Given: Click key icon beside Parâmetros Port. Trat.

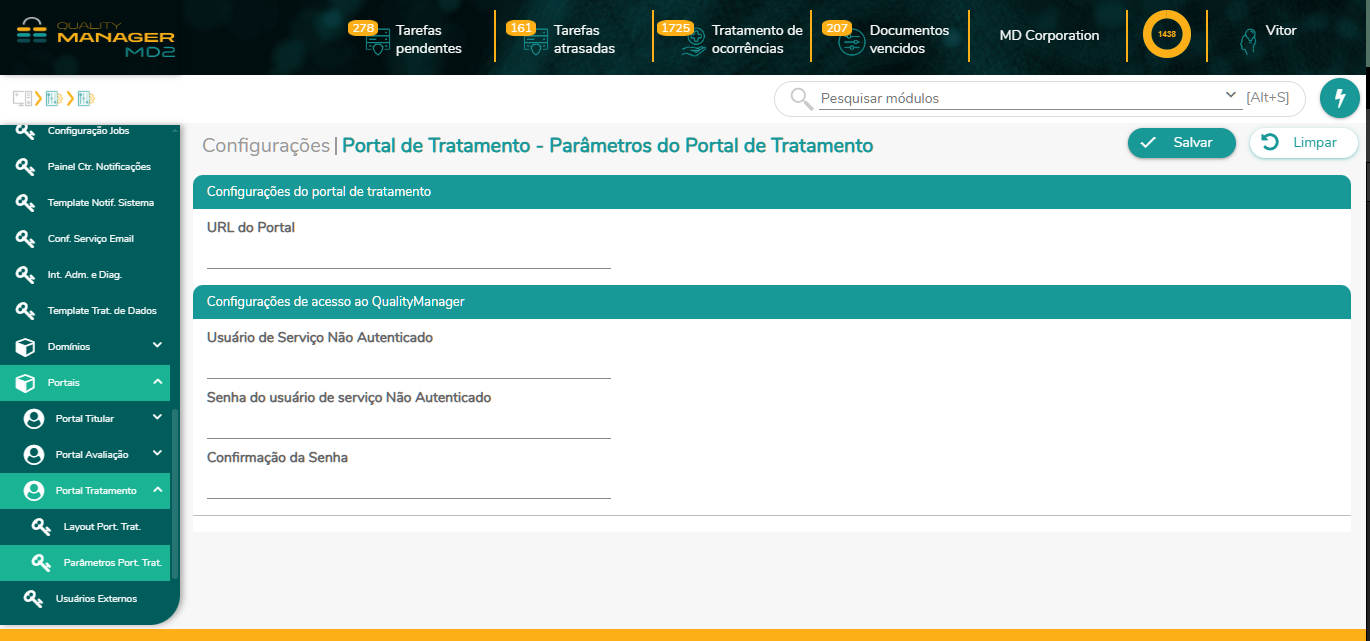Looking at the screenshot, I should pos(42,563).
